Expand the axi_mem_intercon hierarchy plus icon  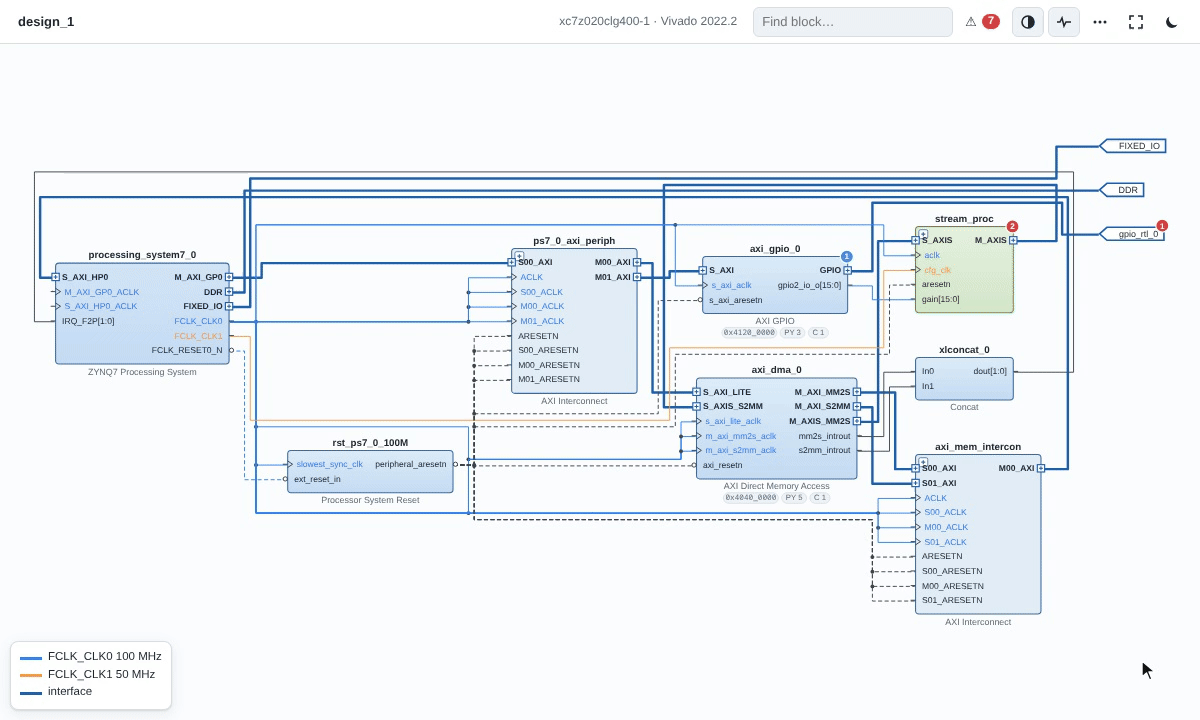coord(922,462)
